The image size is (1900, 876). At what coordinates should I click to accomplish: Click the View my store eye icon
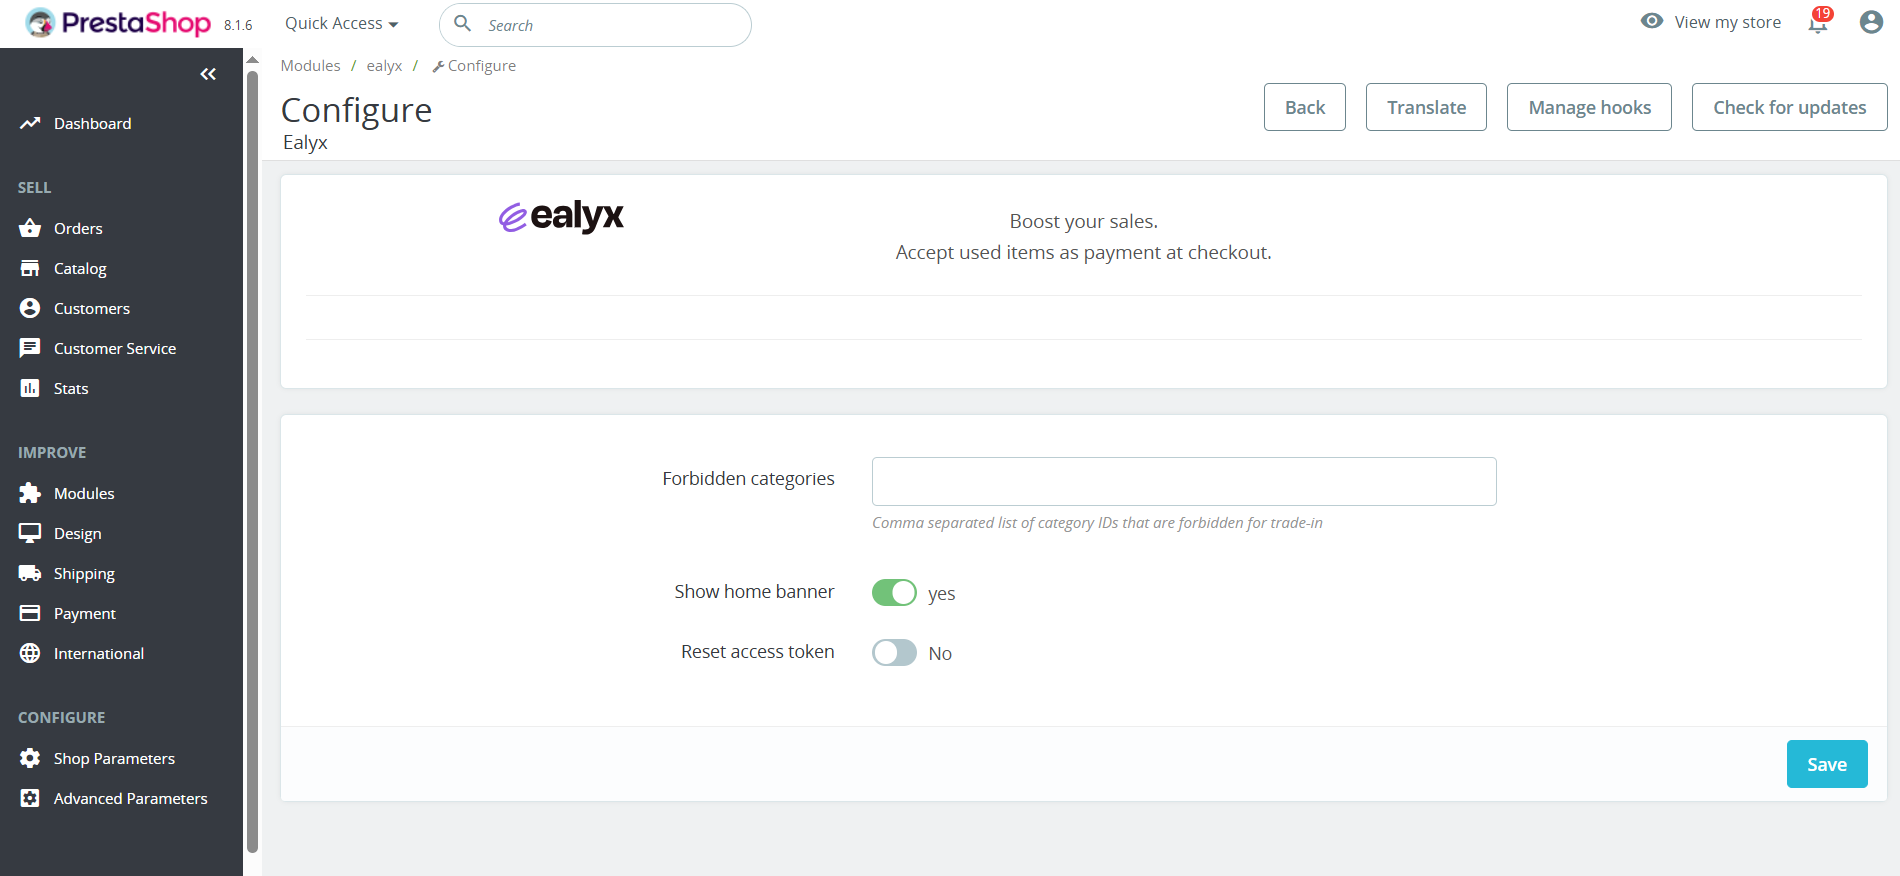click(1652, 21)
